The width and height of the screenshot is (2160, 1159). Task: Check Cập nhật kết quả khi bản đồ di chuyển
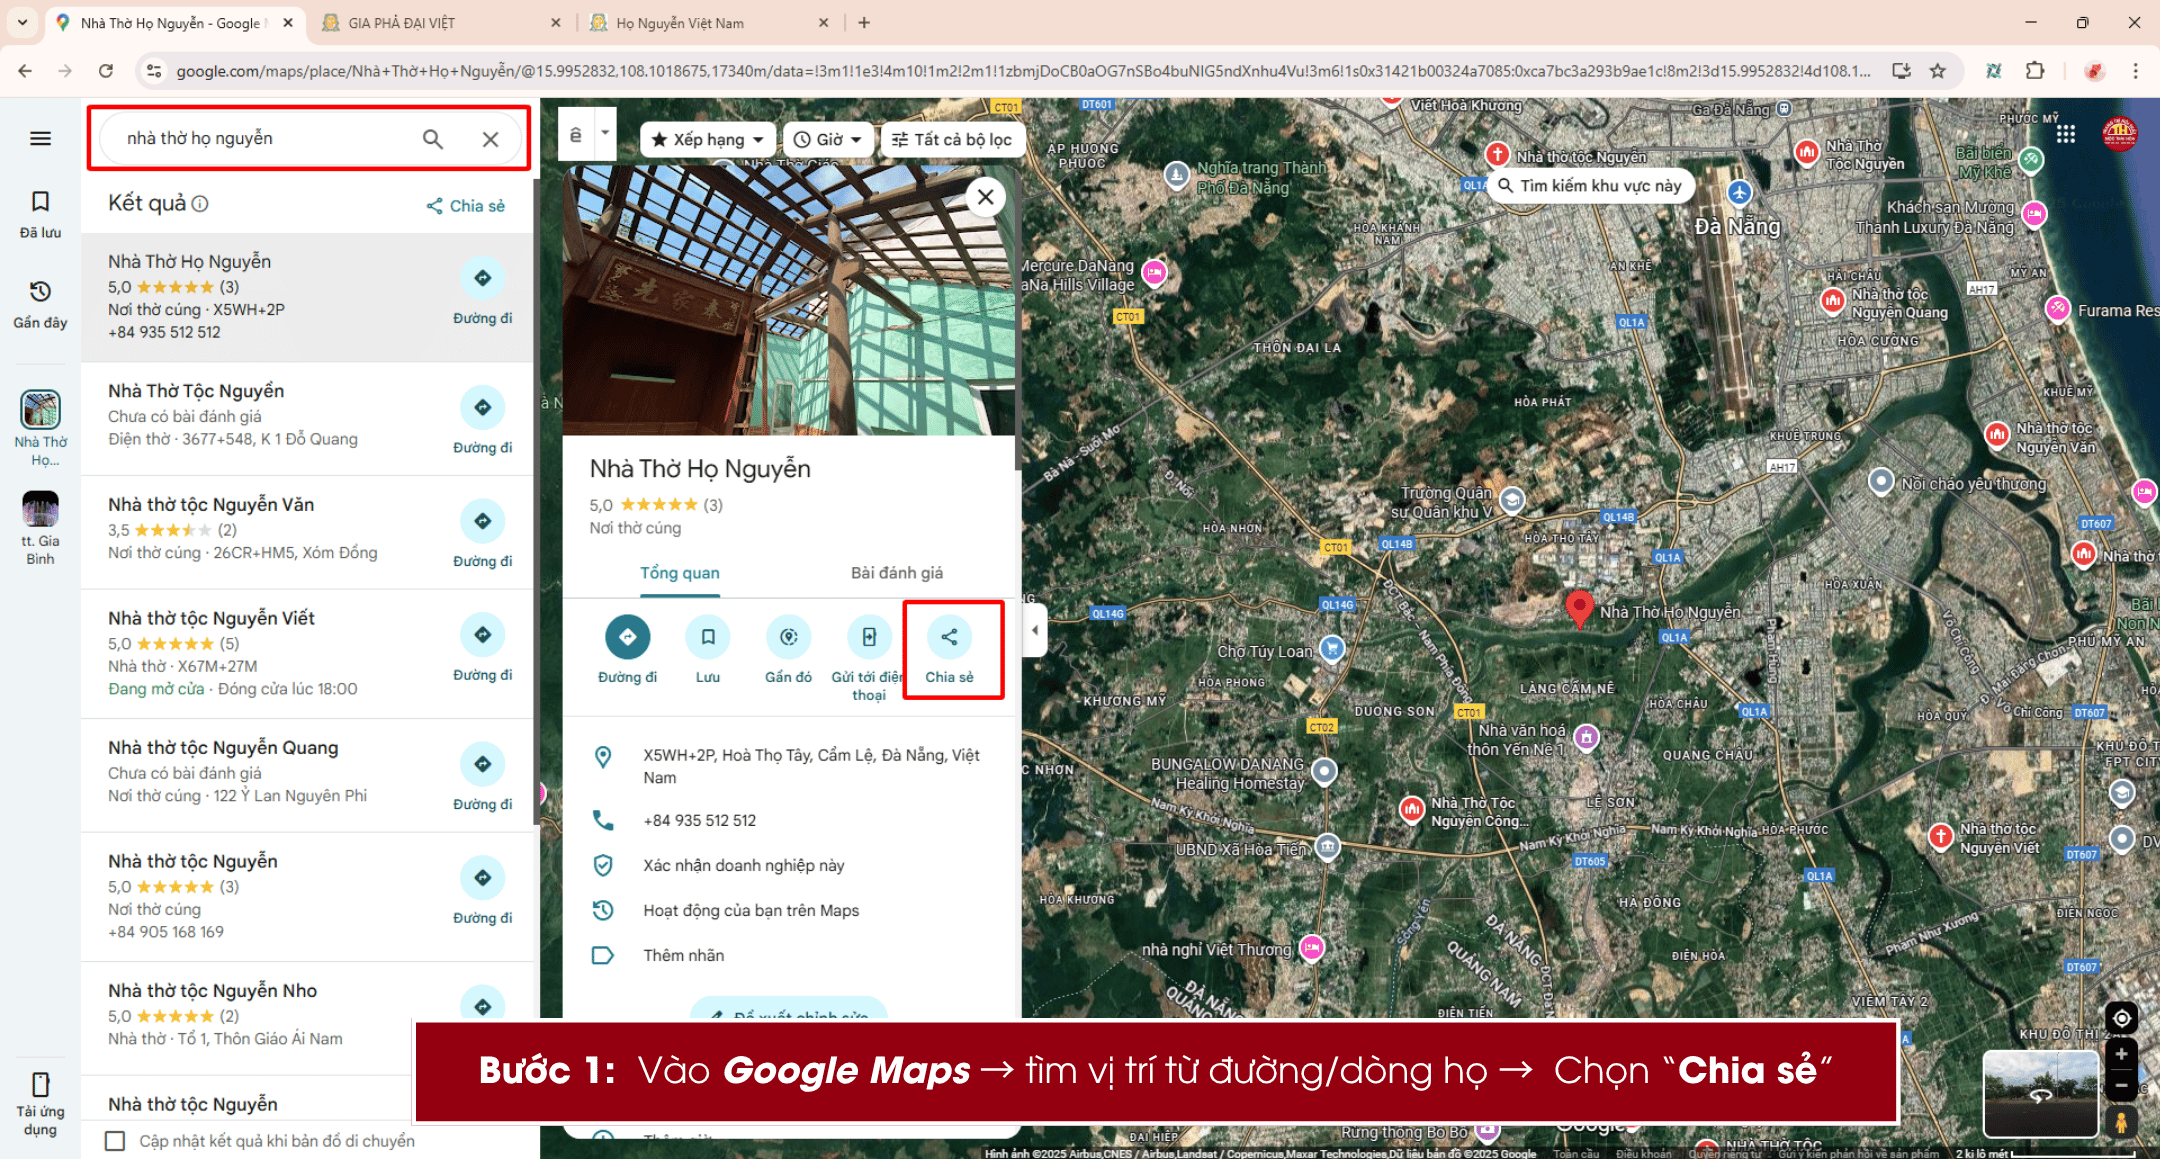(x=115, y=1141)
